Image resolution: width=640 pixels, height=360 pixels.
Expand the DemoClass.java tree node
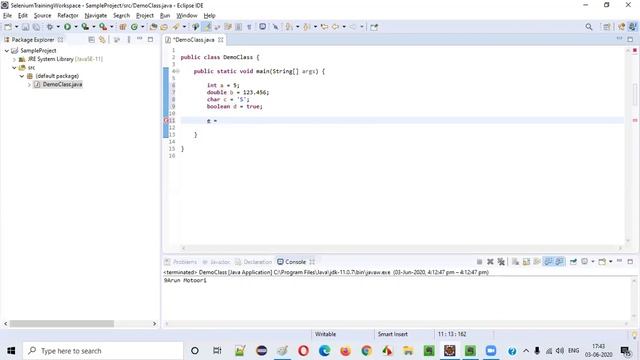pos(29,84)
